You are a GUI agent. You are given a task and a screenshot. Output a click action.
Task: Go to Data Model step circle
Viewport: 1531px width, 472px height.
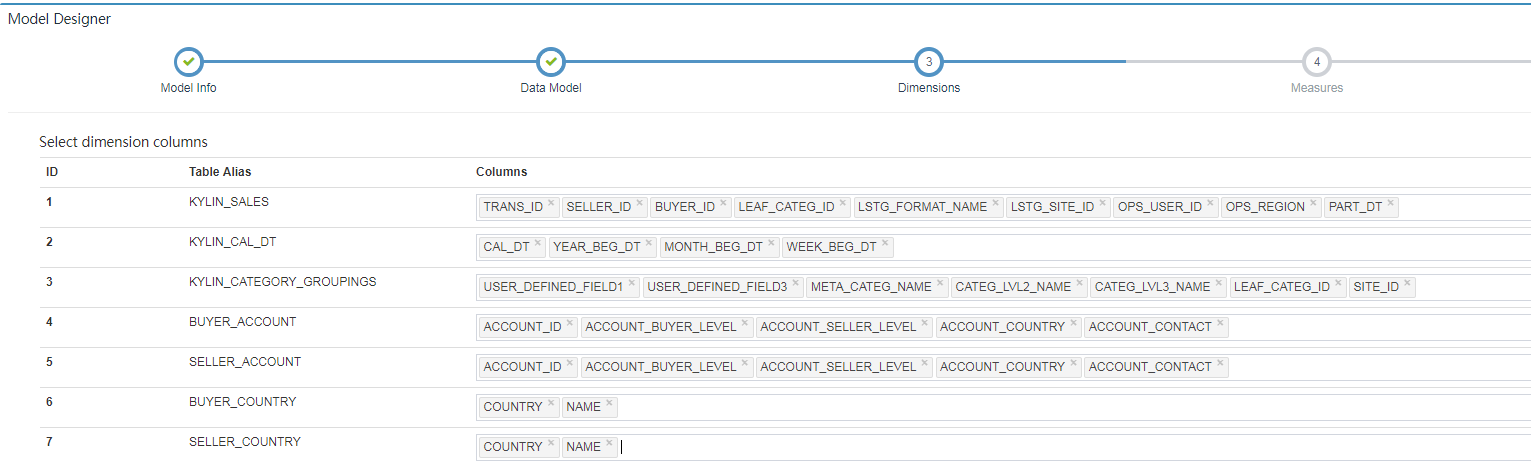click(x=551, y=62)
